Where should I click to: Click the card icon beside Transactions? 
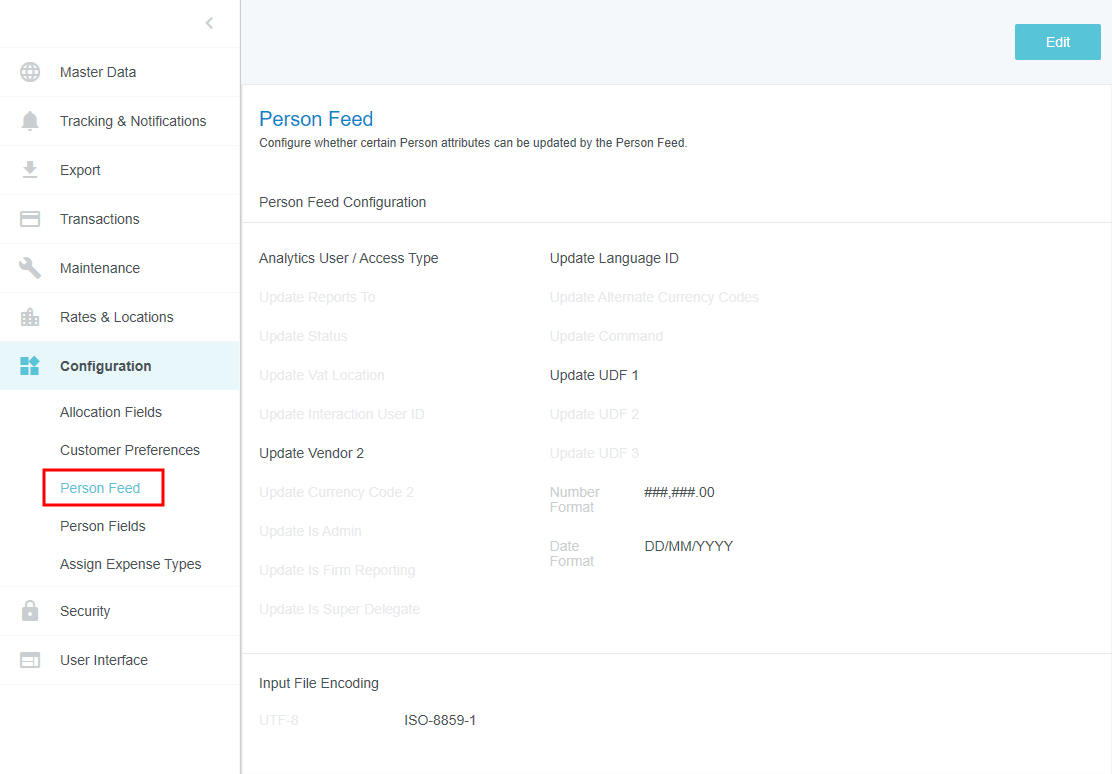click(x=30, y=219)
